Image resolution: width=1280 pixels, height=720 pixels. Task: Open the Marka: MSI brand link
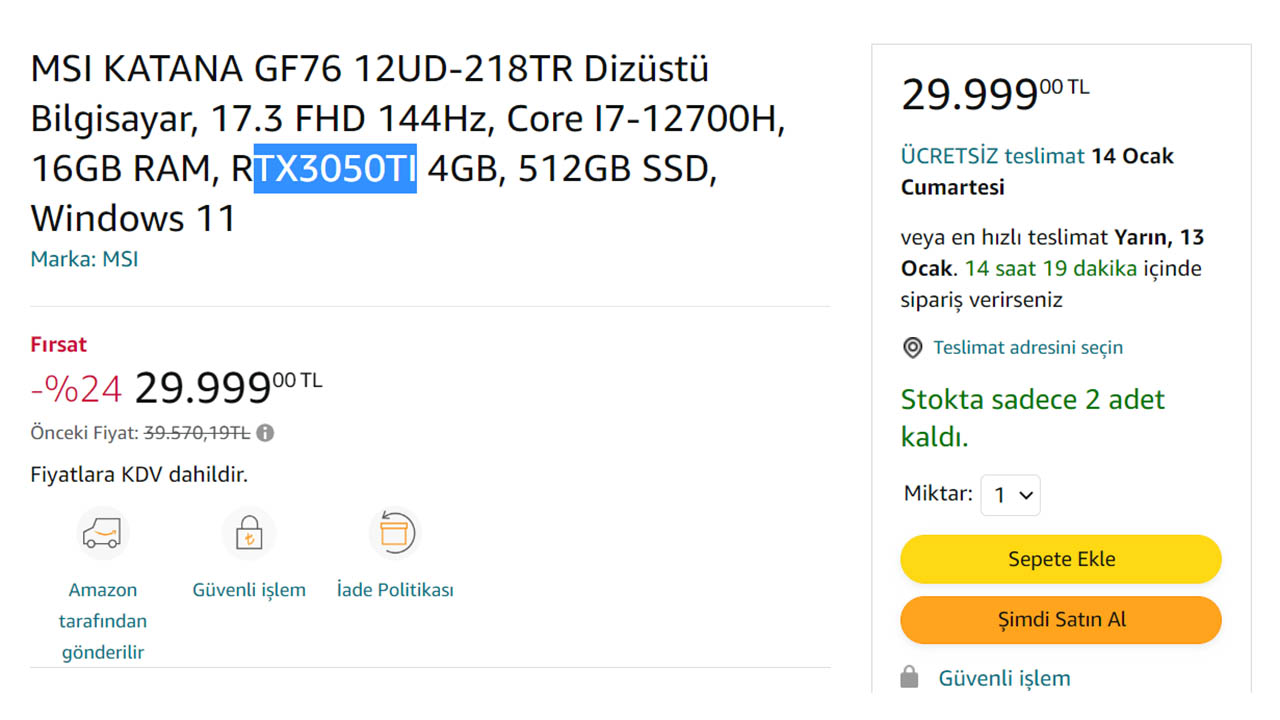84,260
